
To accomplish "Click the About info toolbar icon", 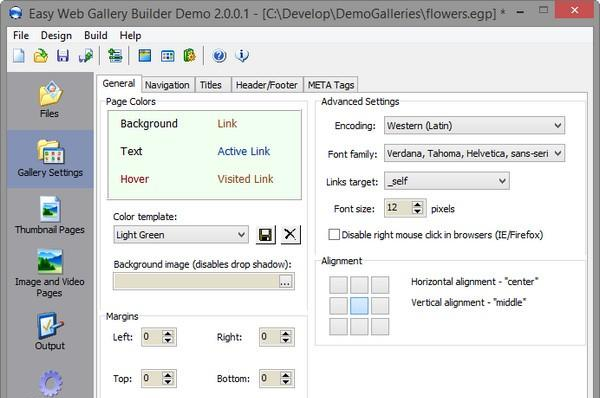I will pos(242,56).
